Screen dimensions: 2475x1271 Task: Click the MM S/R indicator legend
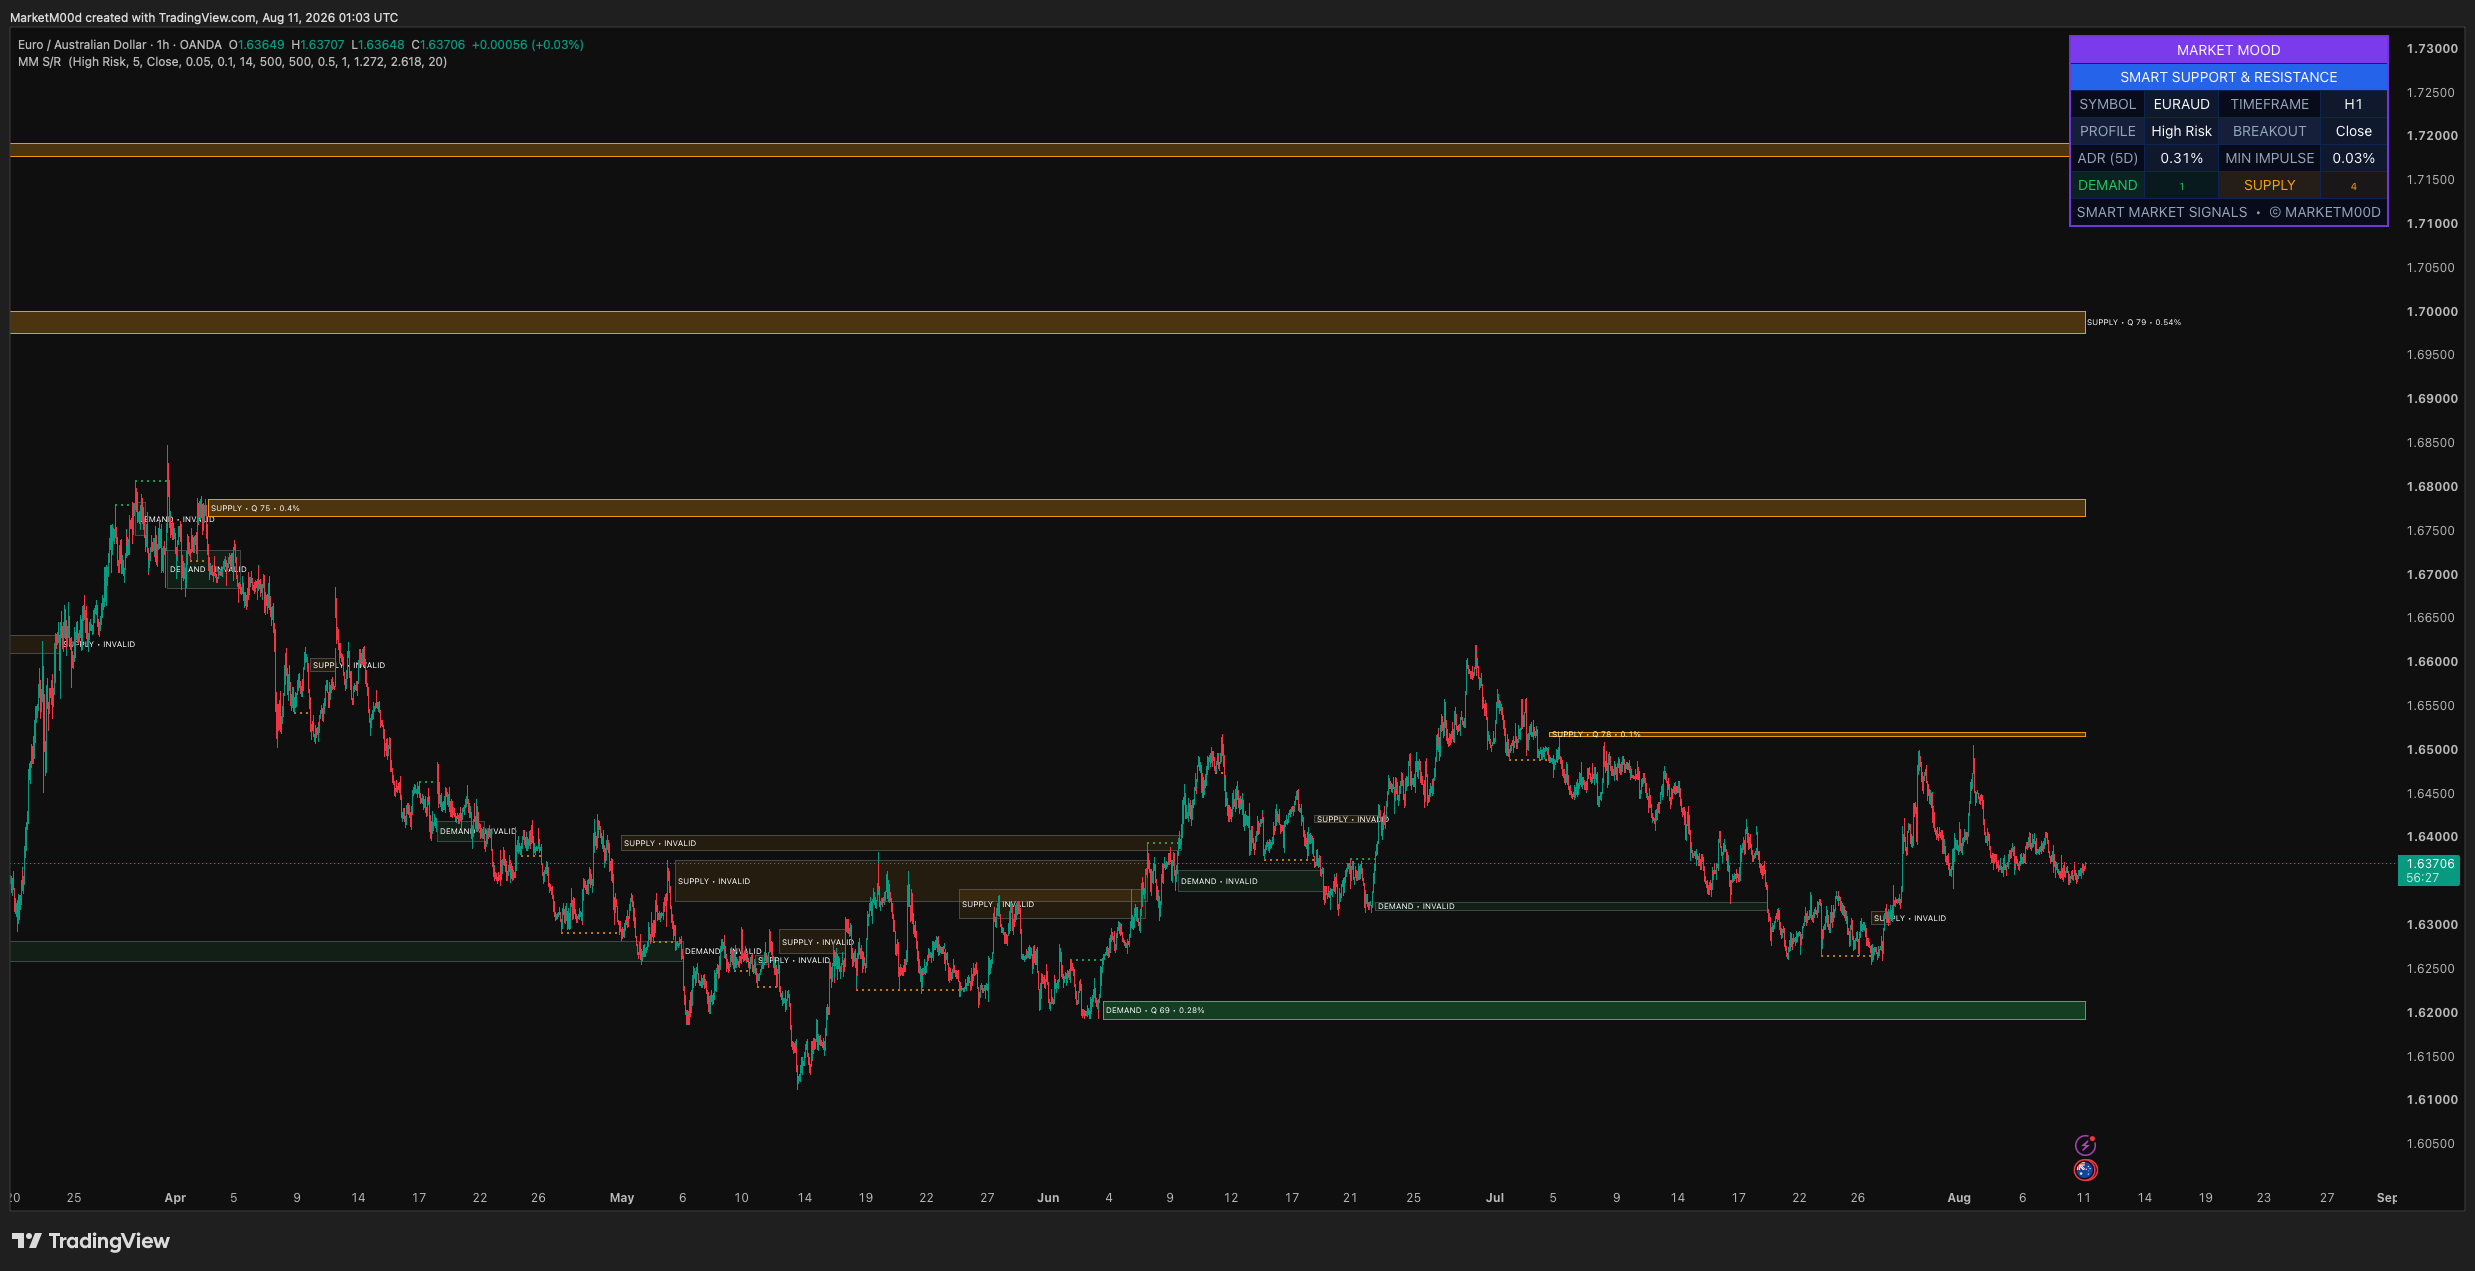232,62
